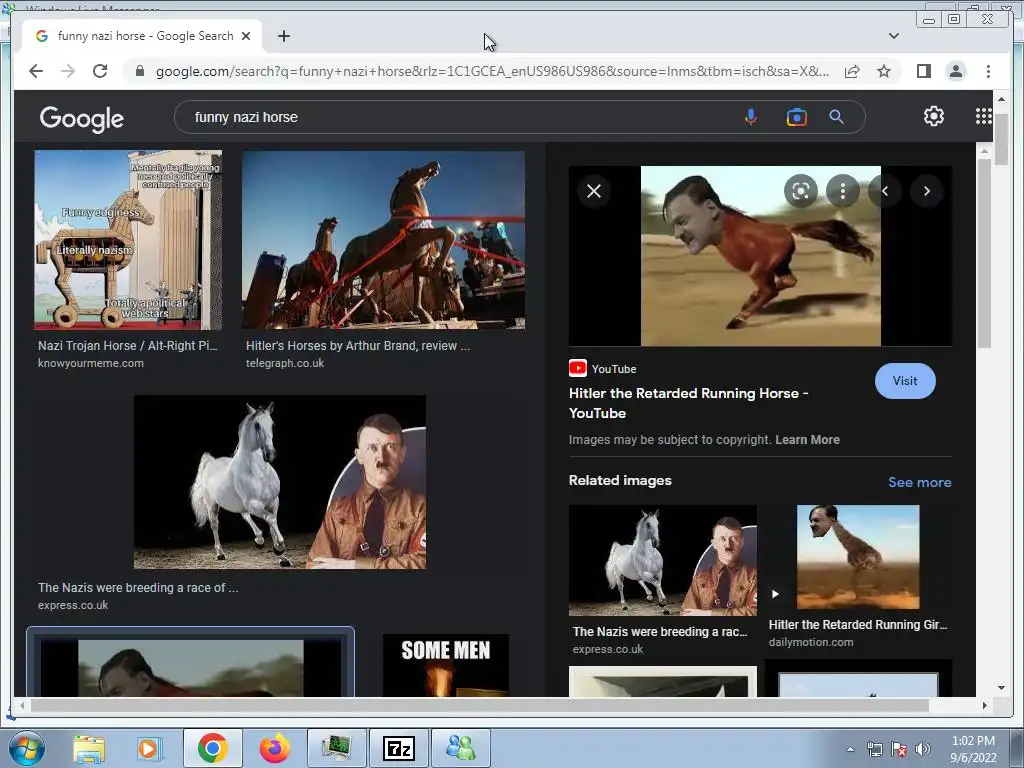
Task: Open related white horse image thumbnail
Action: tap(663, 560)
